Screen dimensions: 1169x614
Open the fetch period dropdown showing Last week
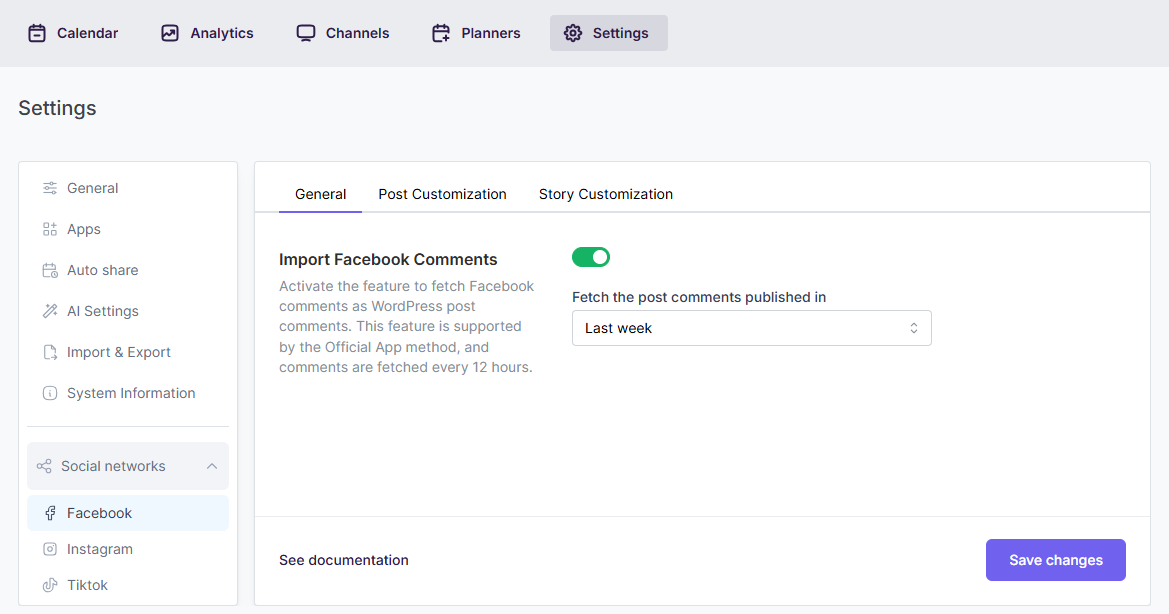752,328
